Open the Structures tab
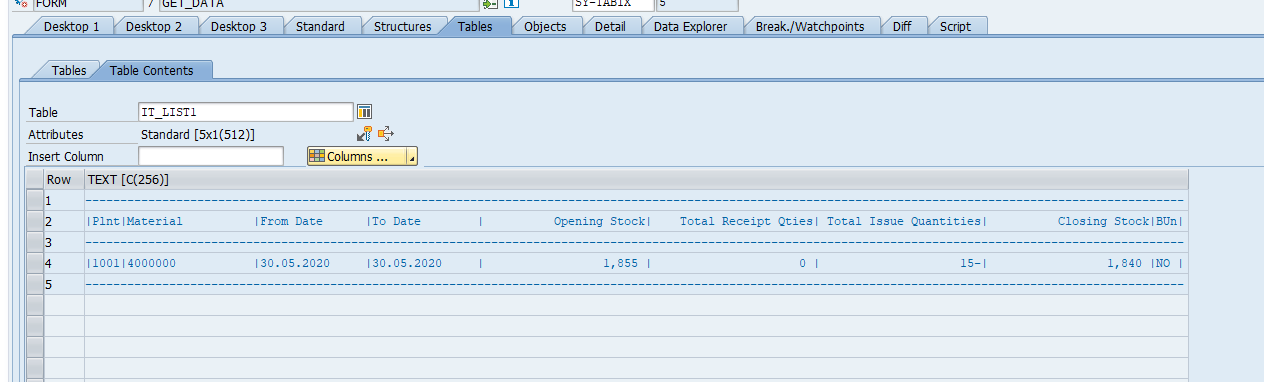This screenshot has width=1264, height=382. click(x=402, y=26)
